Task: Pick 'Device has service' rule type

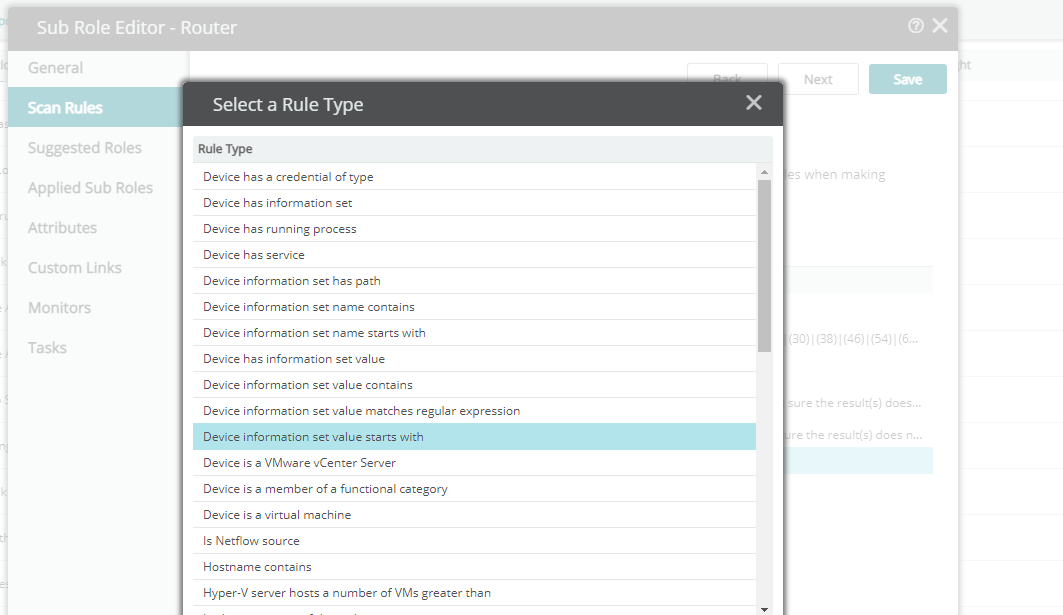Action: [475, 255]
